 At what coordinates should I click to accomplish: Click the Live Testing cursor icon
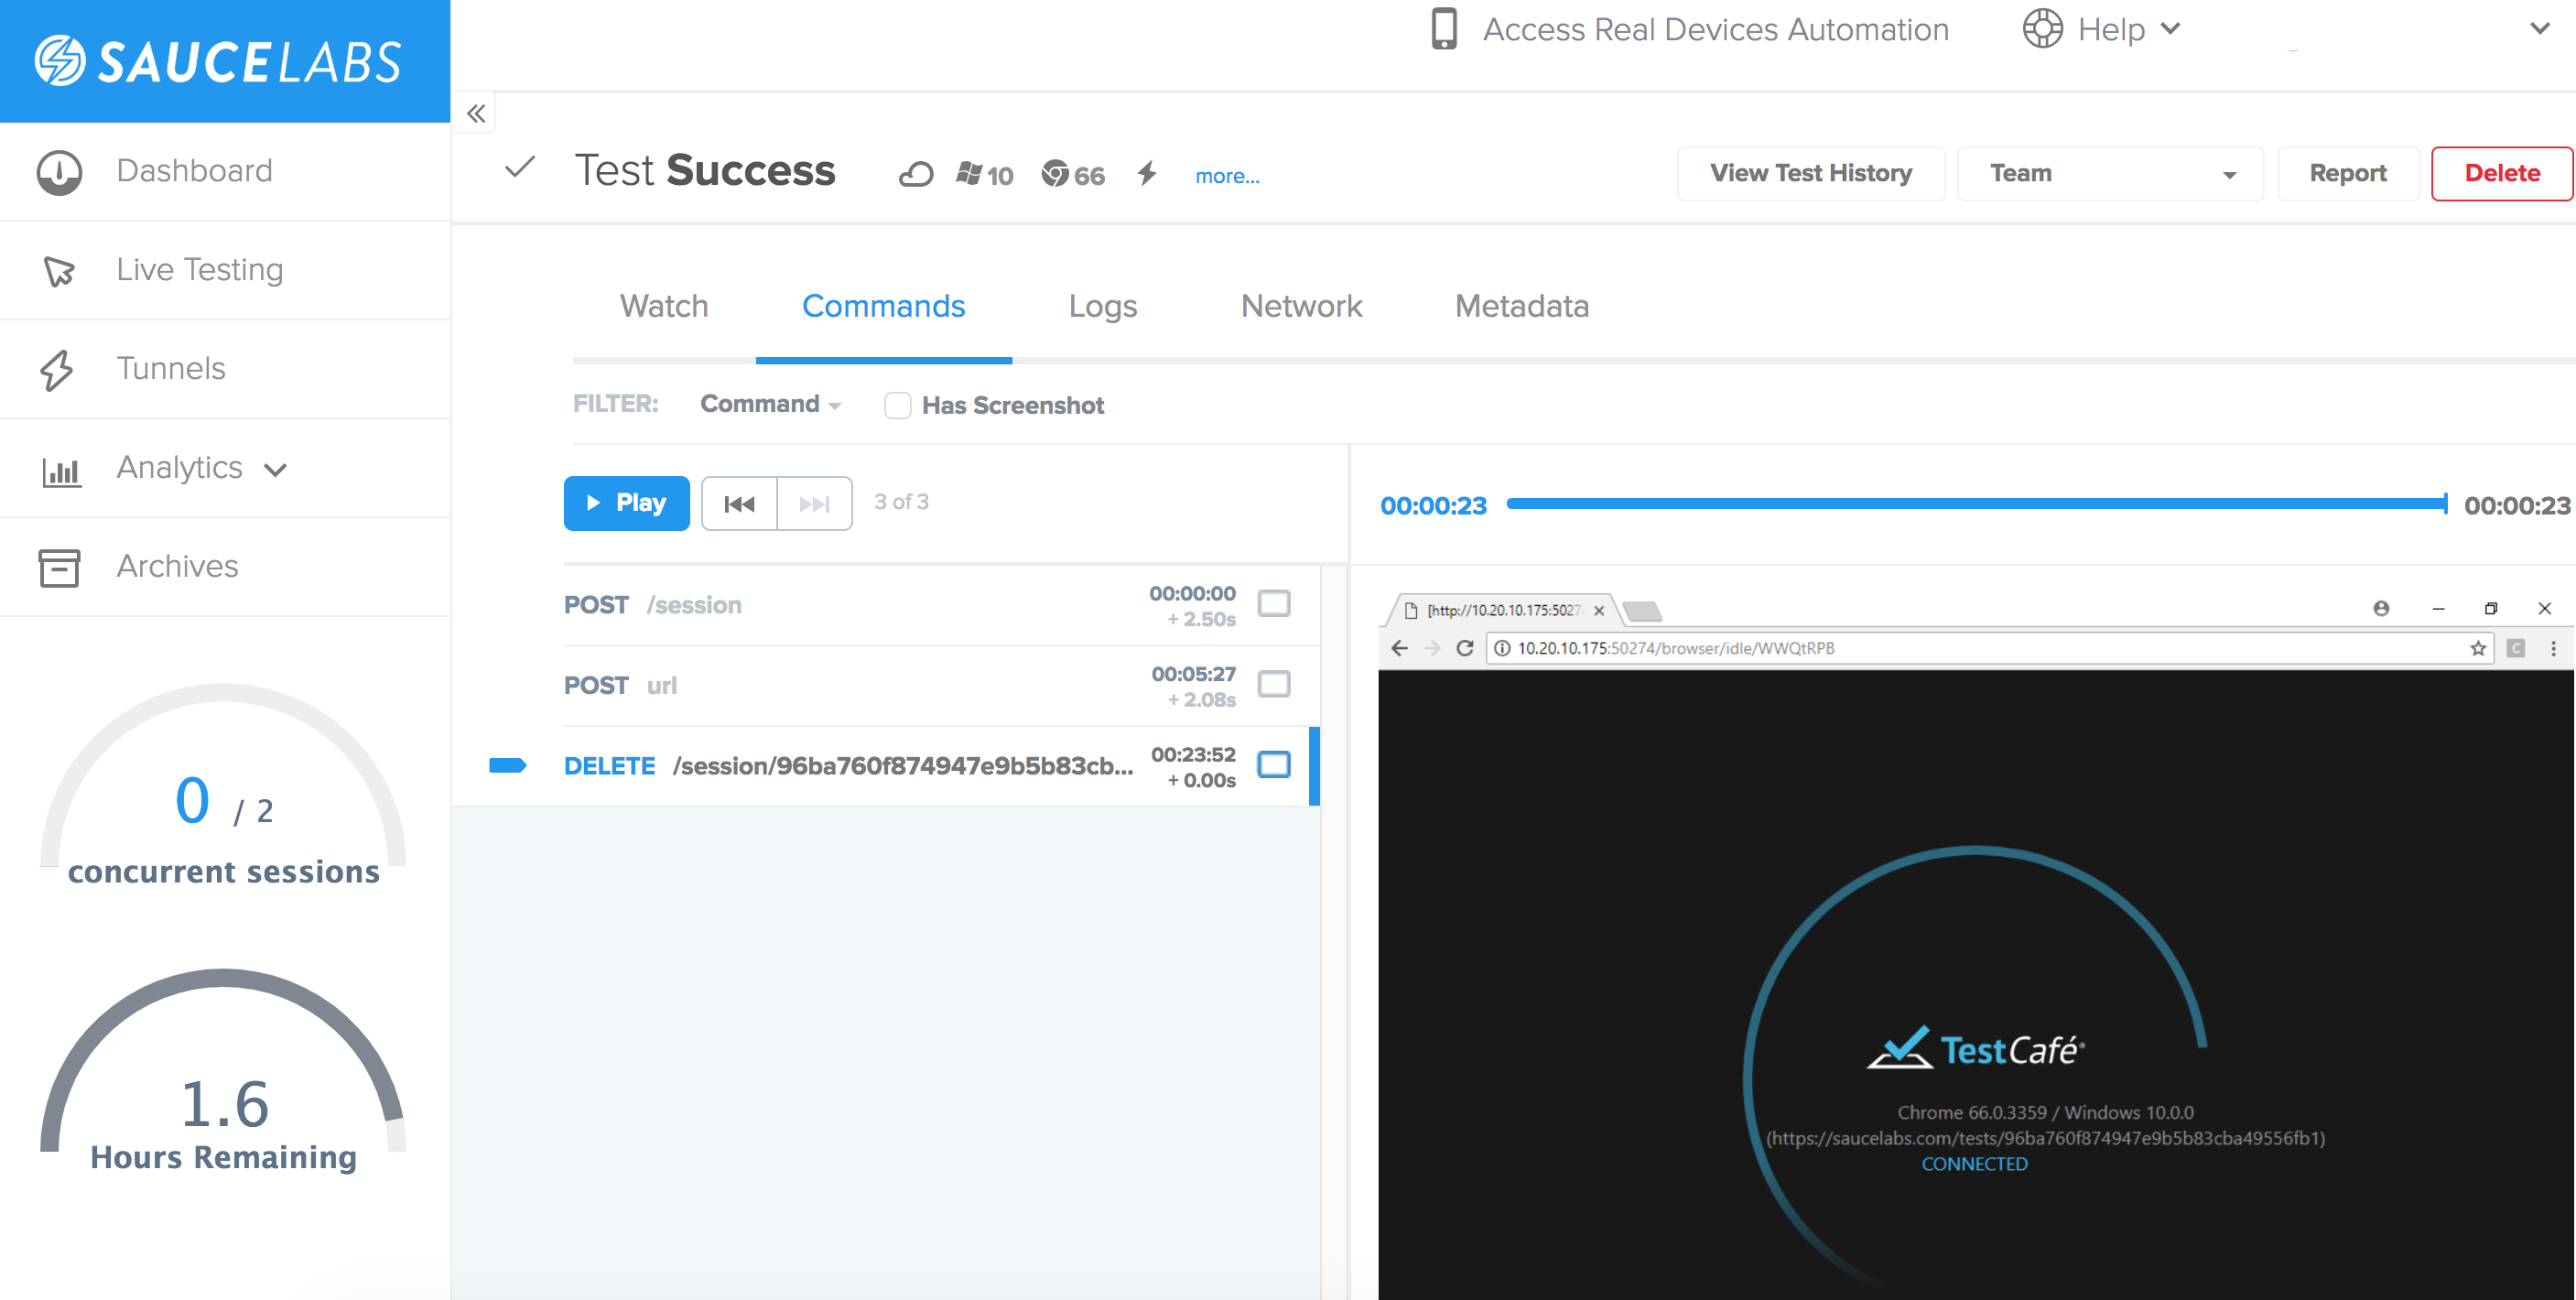point(59,271)
